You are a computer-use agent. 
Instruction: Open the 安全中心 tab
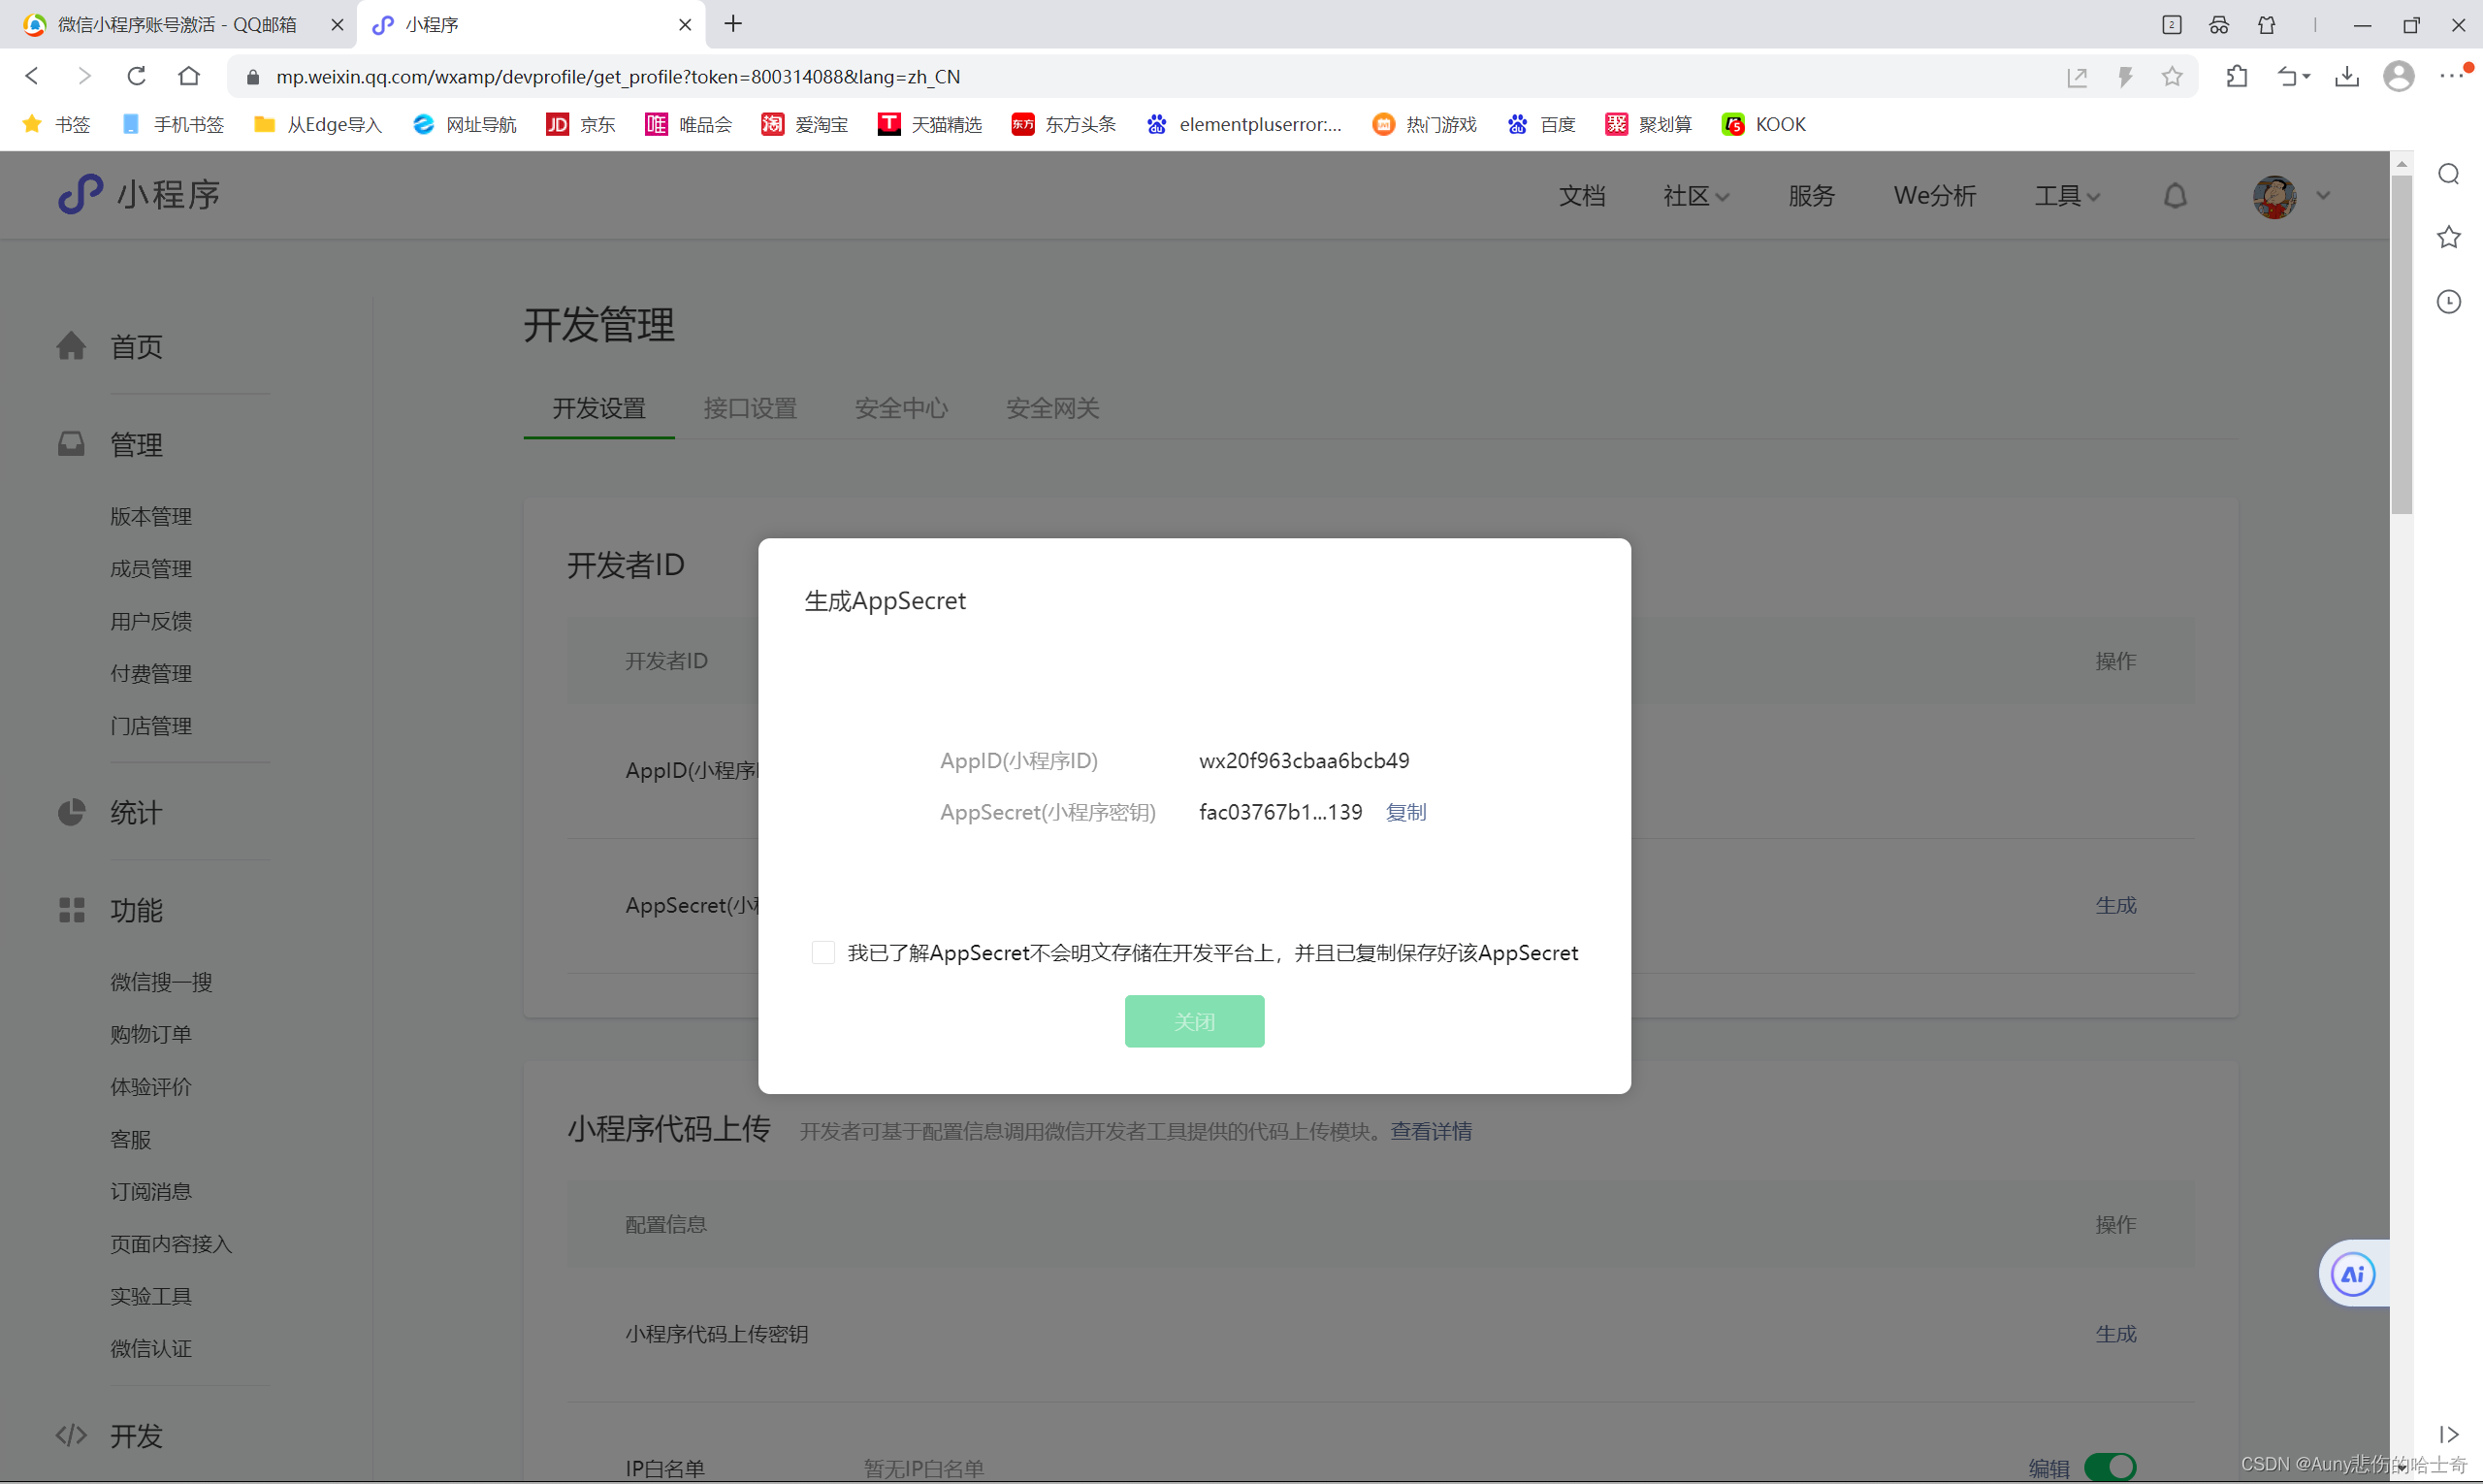900,408
